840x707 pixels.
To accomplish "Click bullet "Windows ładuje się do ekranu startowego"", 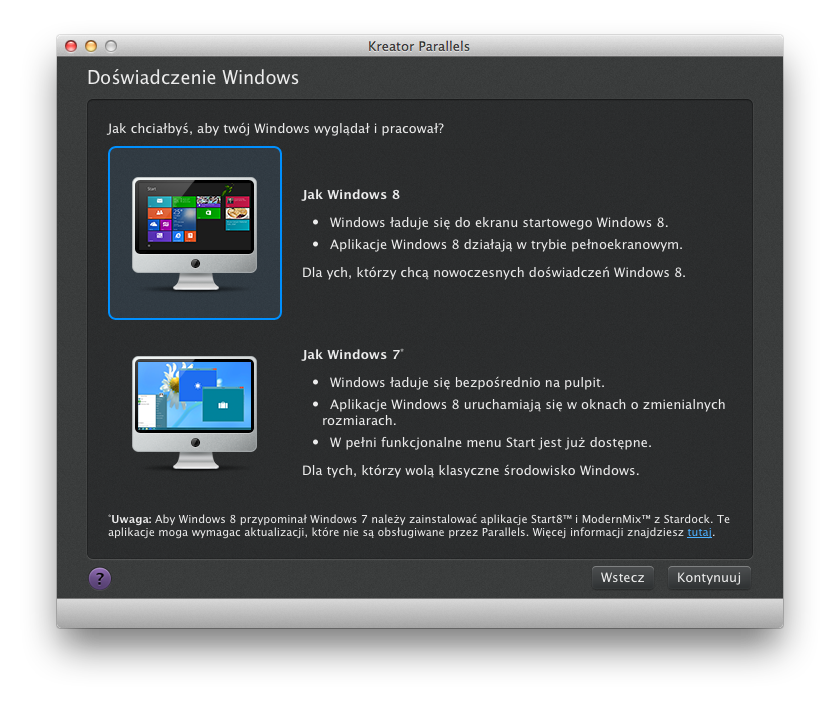I will pos(498,222).
